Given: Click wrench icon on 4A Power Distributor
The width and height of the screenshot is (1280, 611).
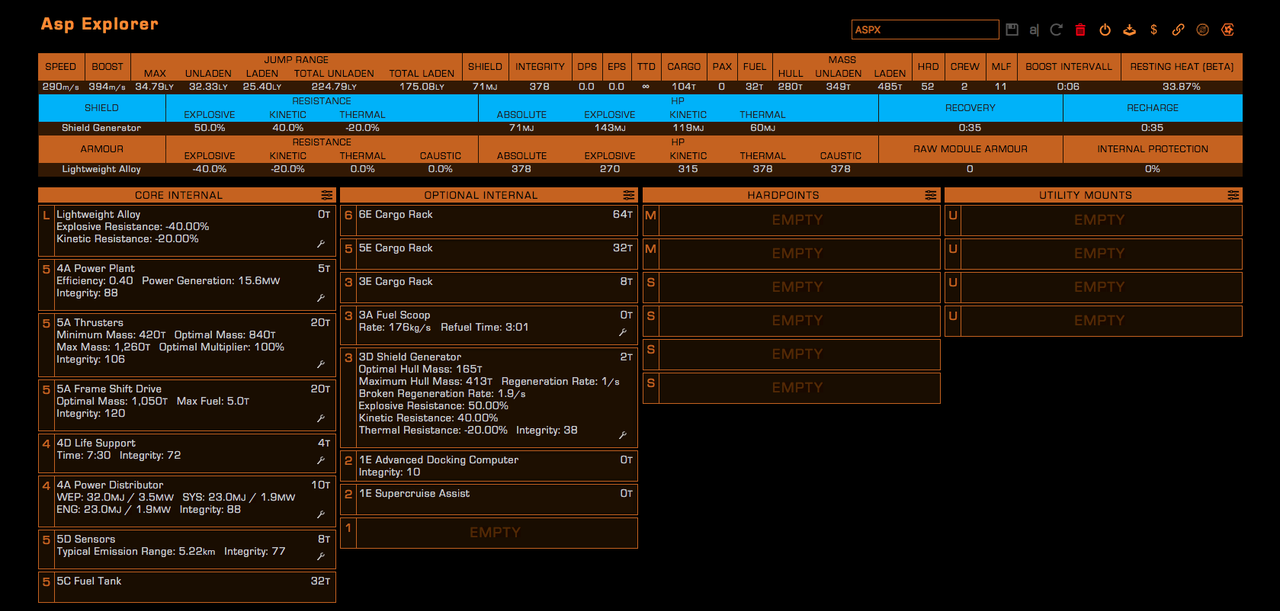Looking at the screenshot, I should (321, 514).
